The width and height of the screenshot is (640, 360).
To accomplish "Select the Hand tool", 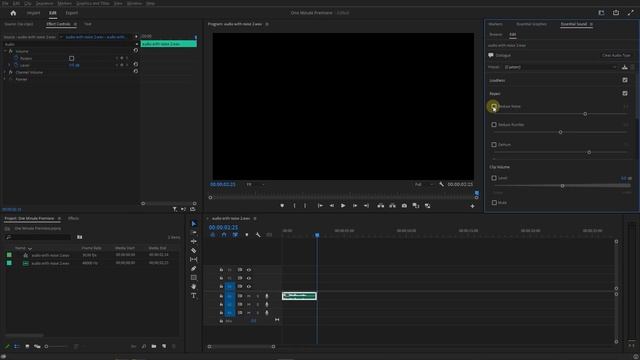I will pyautogui.click(x=194, y=287).
